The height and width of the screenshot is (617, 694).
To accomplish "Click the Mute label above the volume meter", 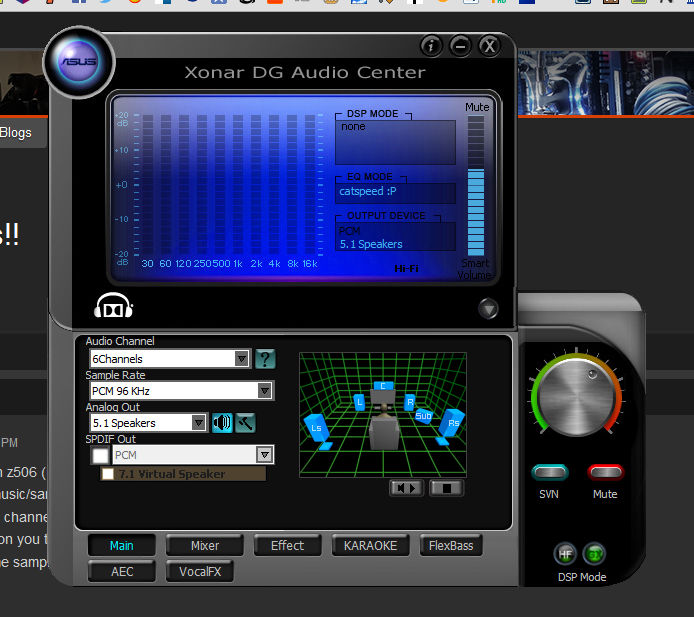I will coord(477,108).
